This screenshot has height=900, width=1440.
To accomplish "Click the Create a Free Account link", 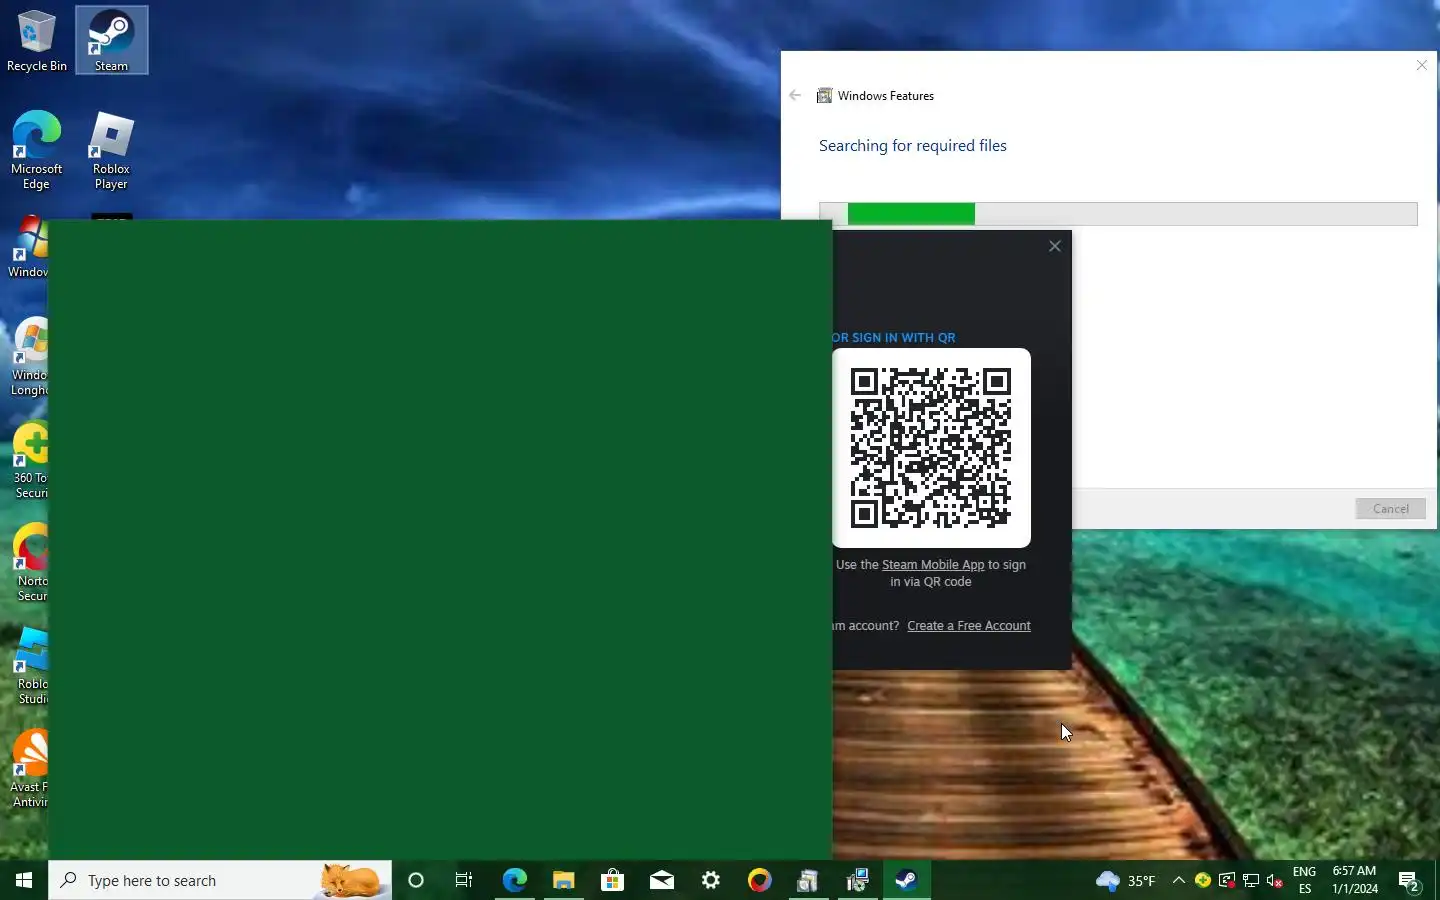I will [x=968, y=626].
